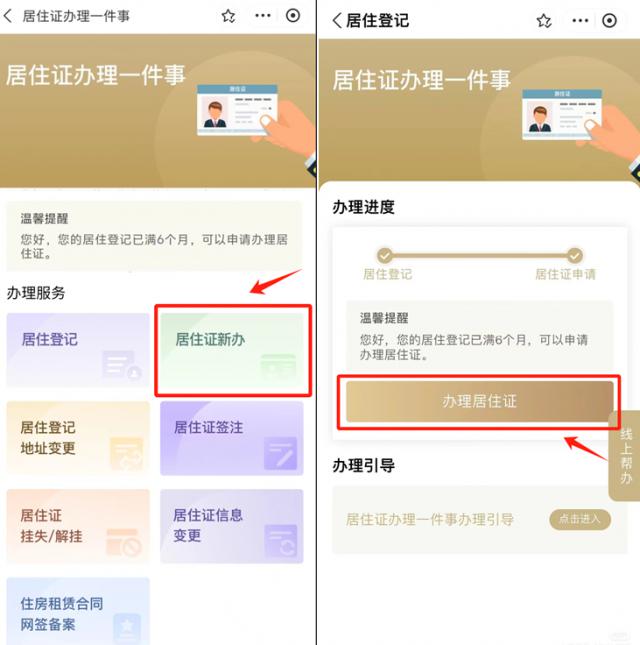Tap back arrow beside 居住登记 title
The image size is (640, 645).
[x=337, y=20]
